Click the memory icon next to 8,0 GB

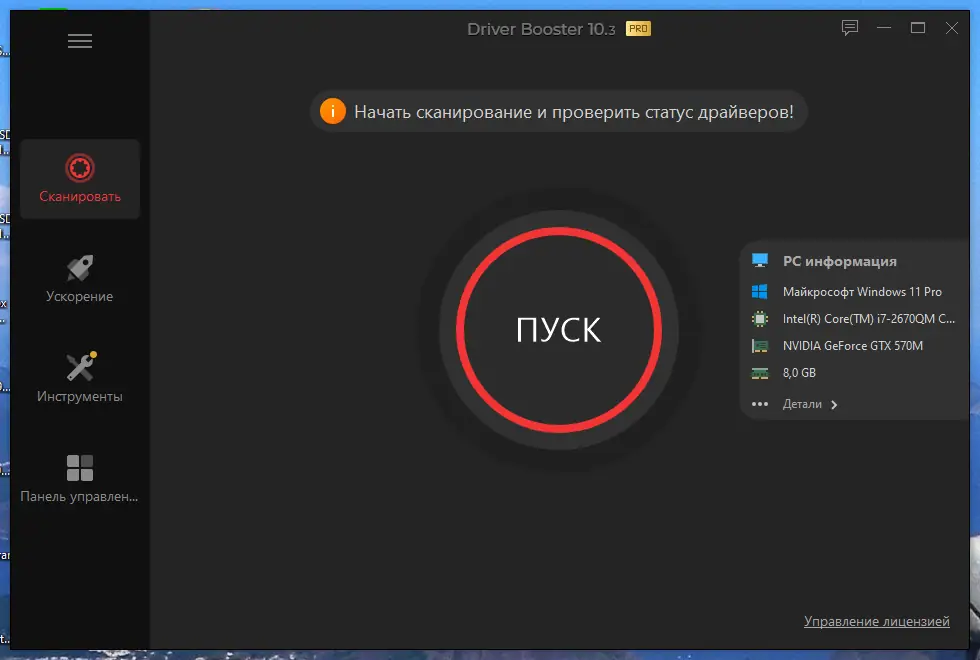click(x=759, y=372)
